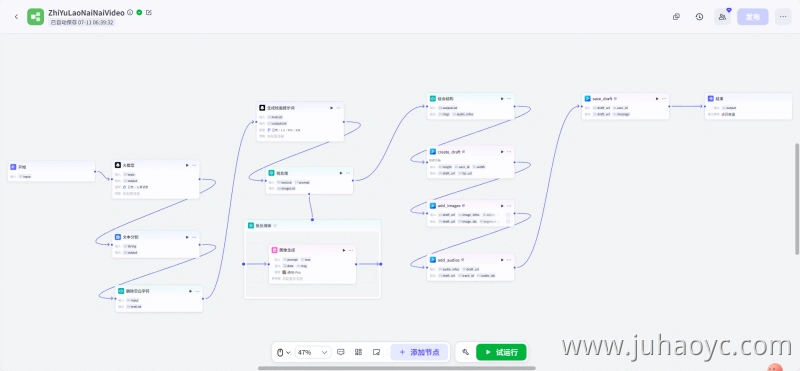The height and width of the screenshot is (371, 800).
Task: Start the 试运行 test run
Action: coord(501,352)
